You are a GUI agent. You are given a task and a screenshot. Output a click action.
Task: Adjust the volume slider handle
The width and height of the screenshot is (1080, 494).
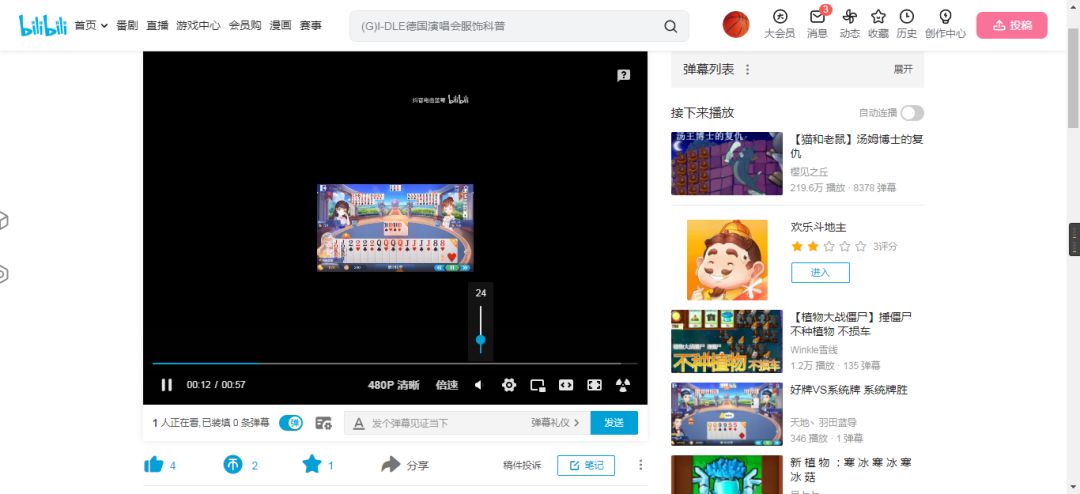481,340
